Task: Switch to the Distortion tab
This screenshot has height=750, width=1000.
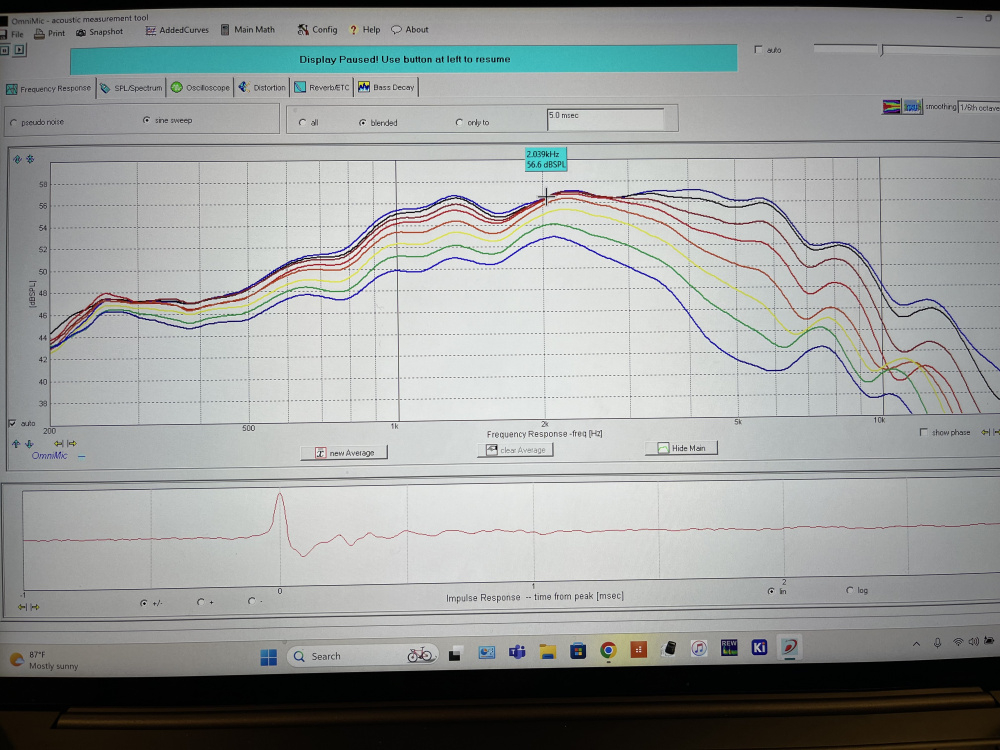Action: pos(262,88)
